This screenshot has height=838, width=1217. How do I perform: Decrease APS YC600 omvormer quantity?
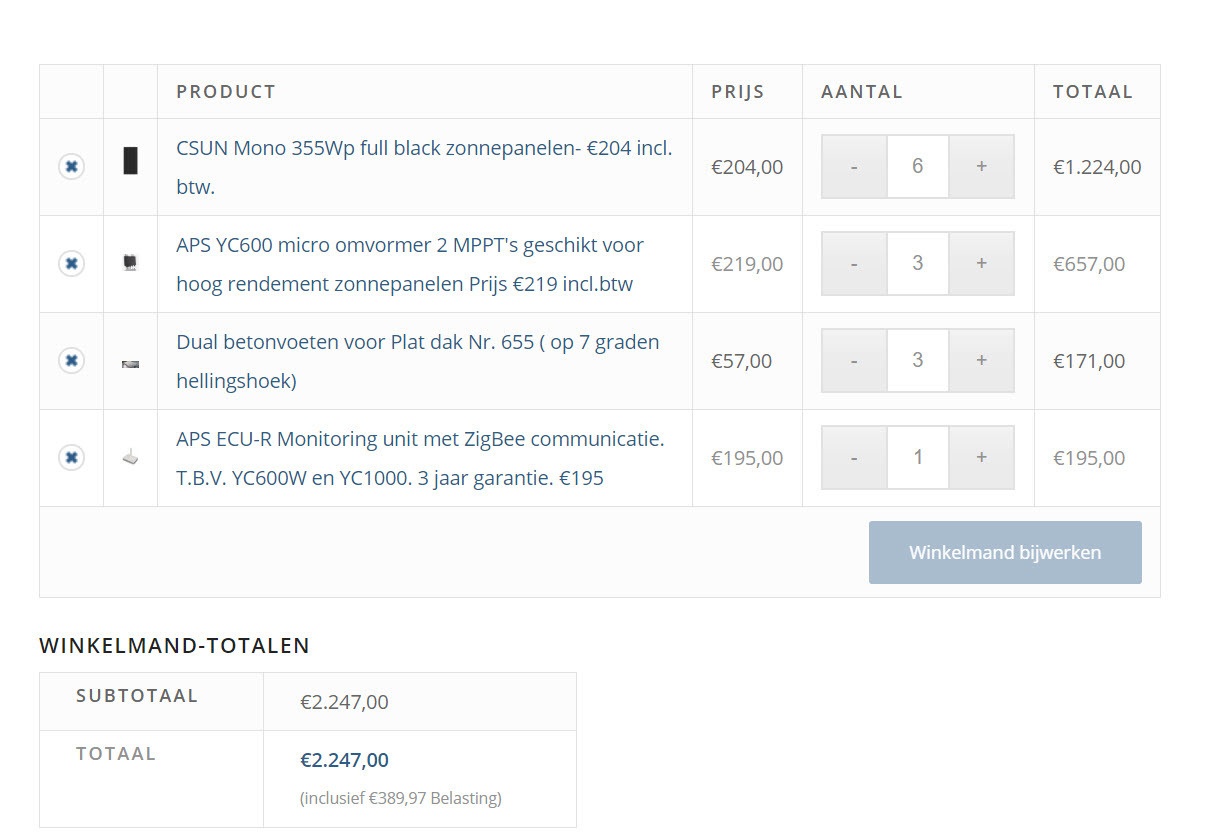(854, 263)
